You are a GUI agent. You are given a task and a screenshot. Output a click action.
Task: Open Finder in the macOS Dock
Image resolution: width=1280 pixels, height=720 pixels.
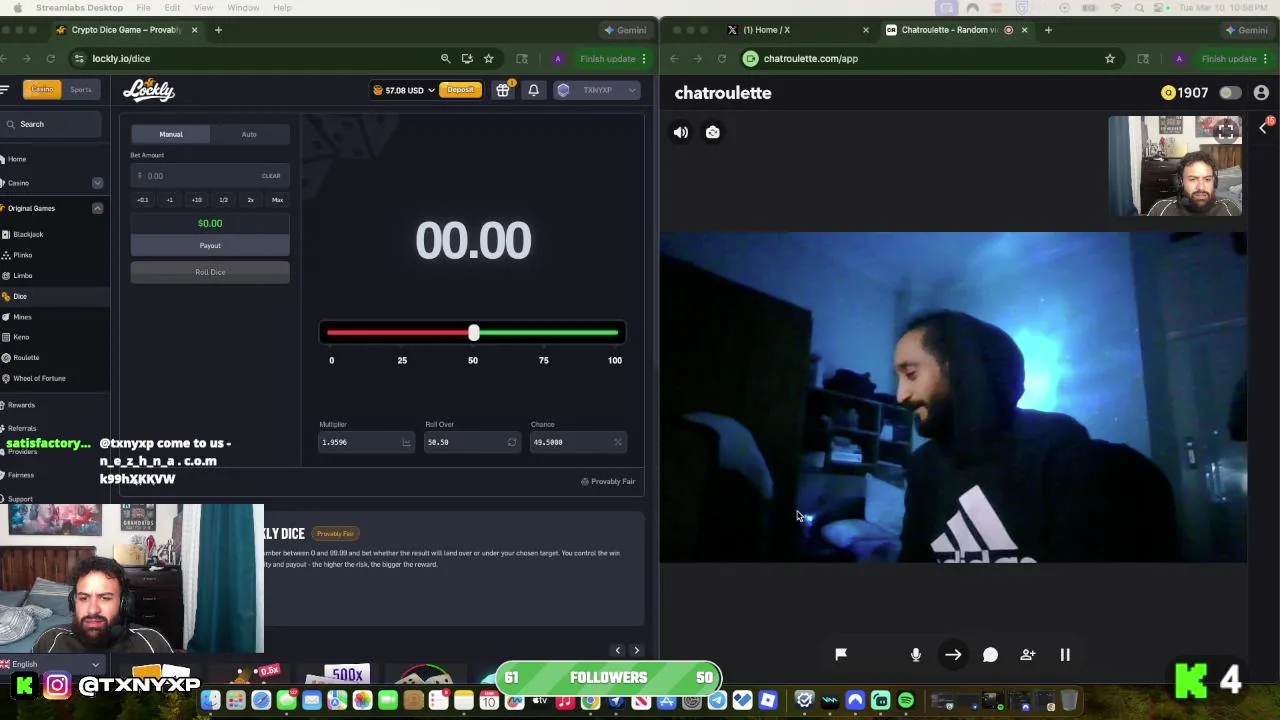pos(210,701)
